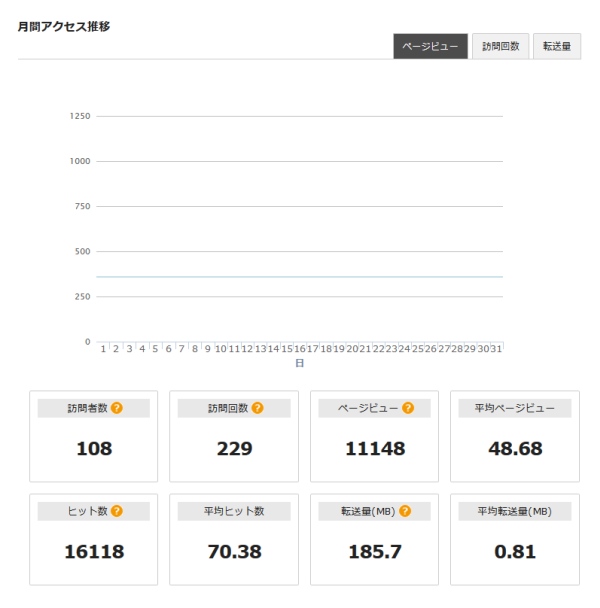Click the 750 y-axis label
Screen dimensions: 600x608
(x=83, y=206)
